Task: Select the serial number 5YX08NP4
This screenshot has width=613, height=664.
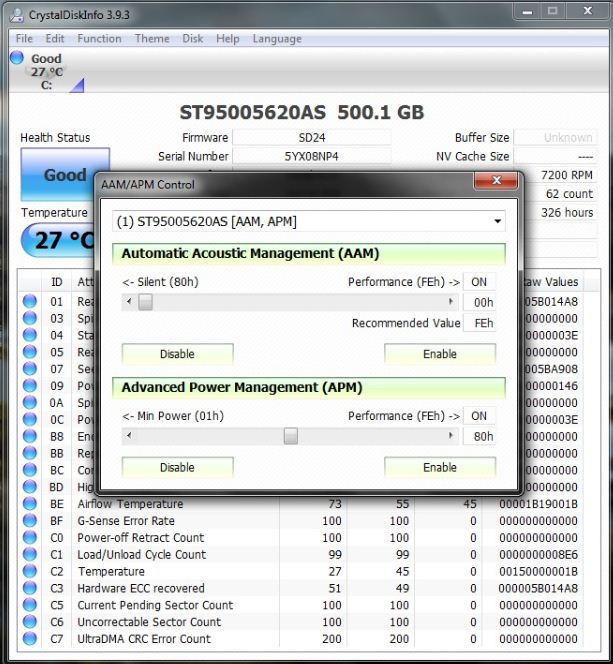Action: [312, 156]
